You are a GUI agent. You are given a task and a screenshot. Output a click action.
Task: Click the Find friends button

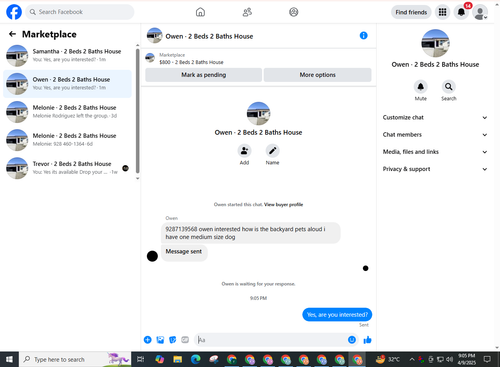[x=411, y=12]
